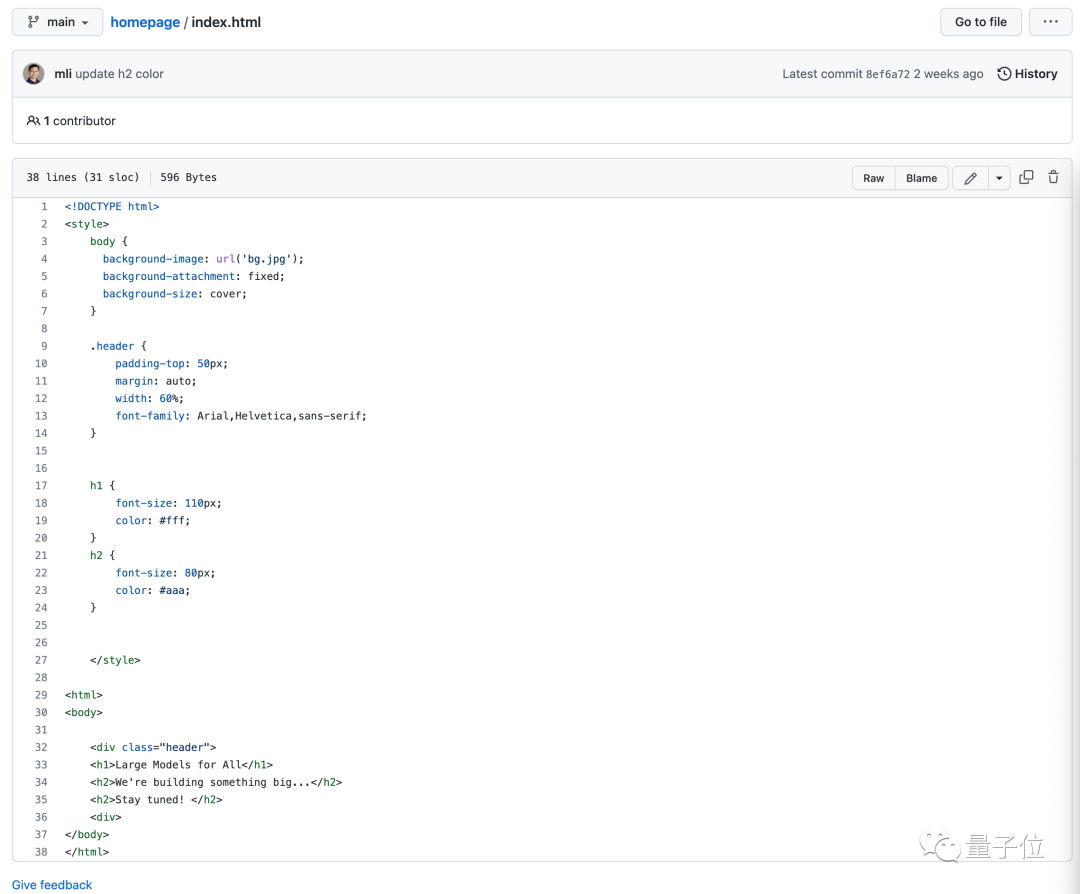Expand the edit options caret dropdown
The image size is (1080, 894).
click(x=999, y=178)
